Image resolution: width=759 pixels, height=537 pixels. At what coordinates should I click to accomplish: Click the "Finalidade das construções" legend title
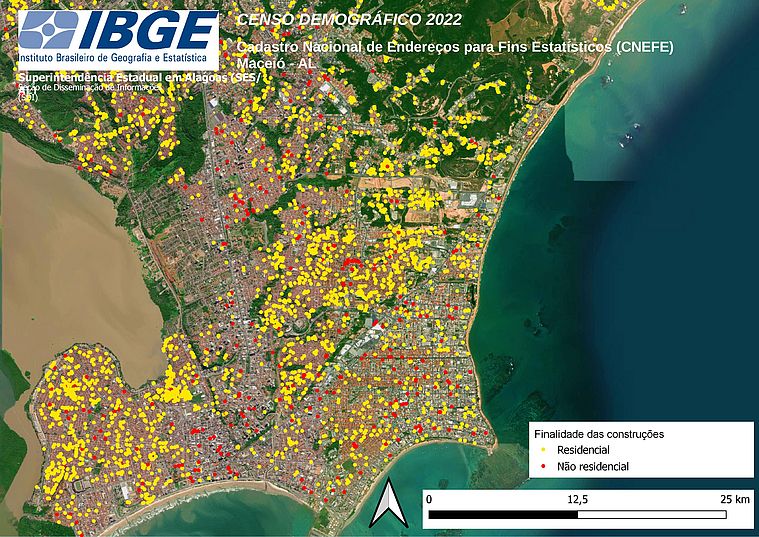coord(599,435)
